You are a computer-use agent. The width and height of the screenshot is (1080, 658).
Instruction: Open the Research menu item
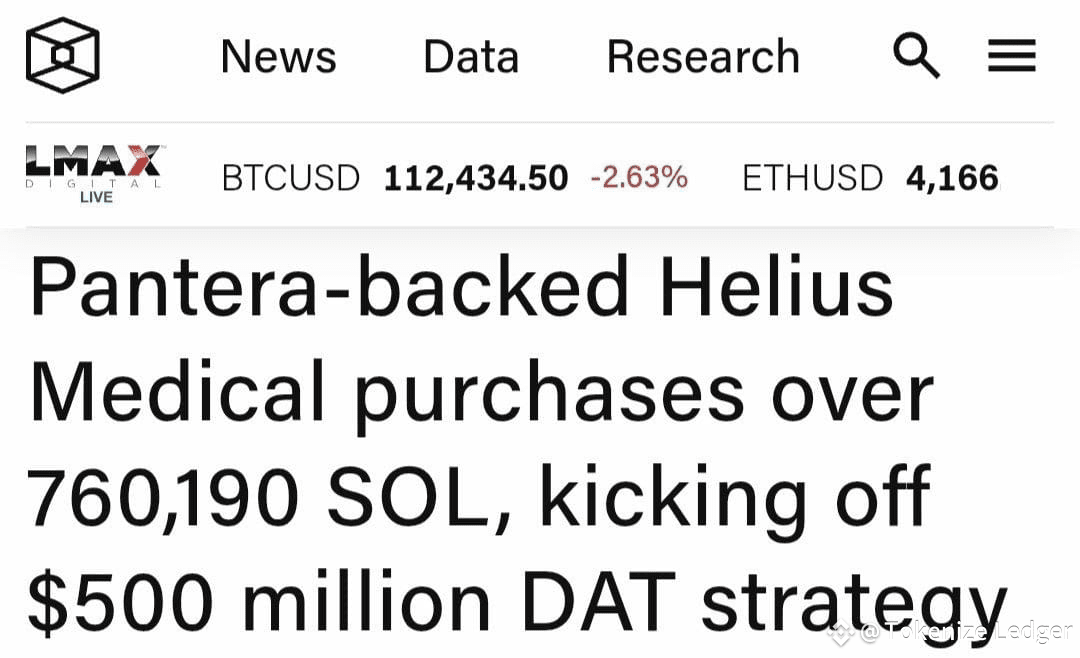point(703,56)
